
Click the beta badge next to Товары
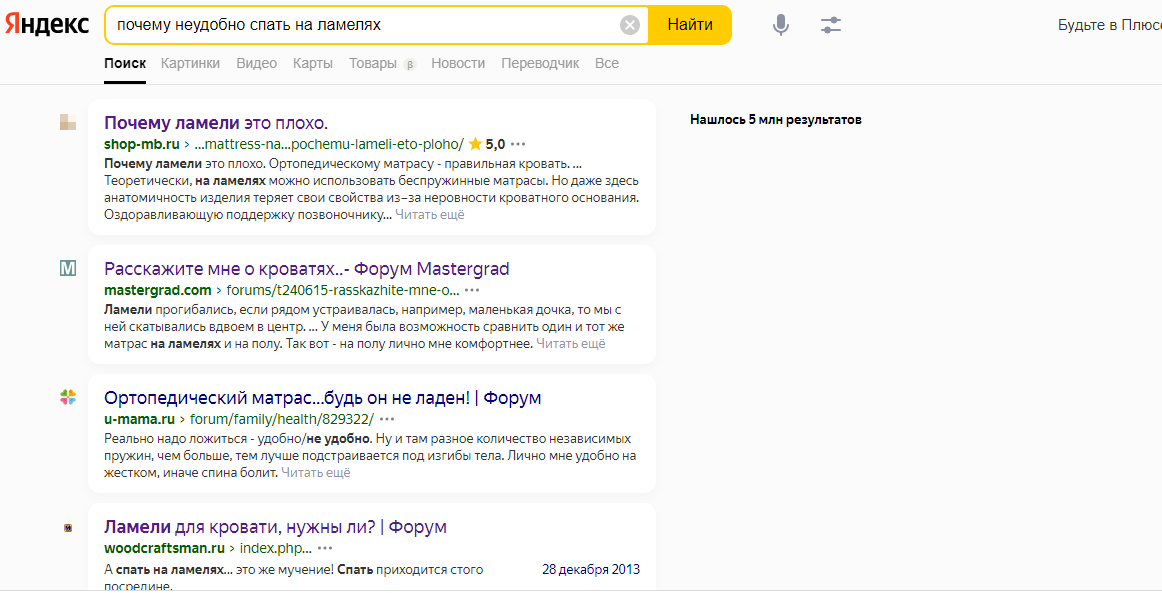point(410,64)
